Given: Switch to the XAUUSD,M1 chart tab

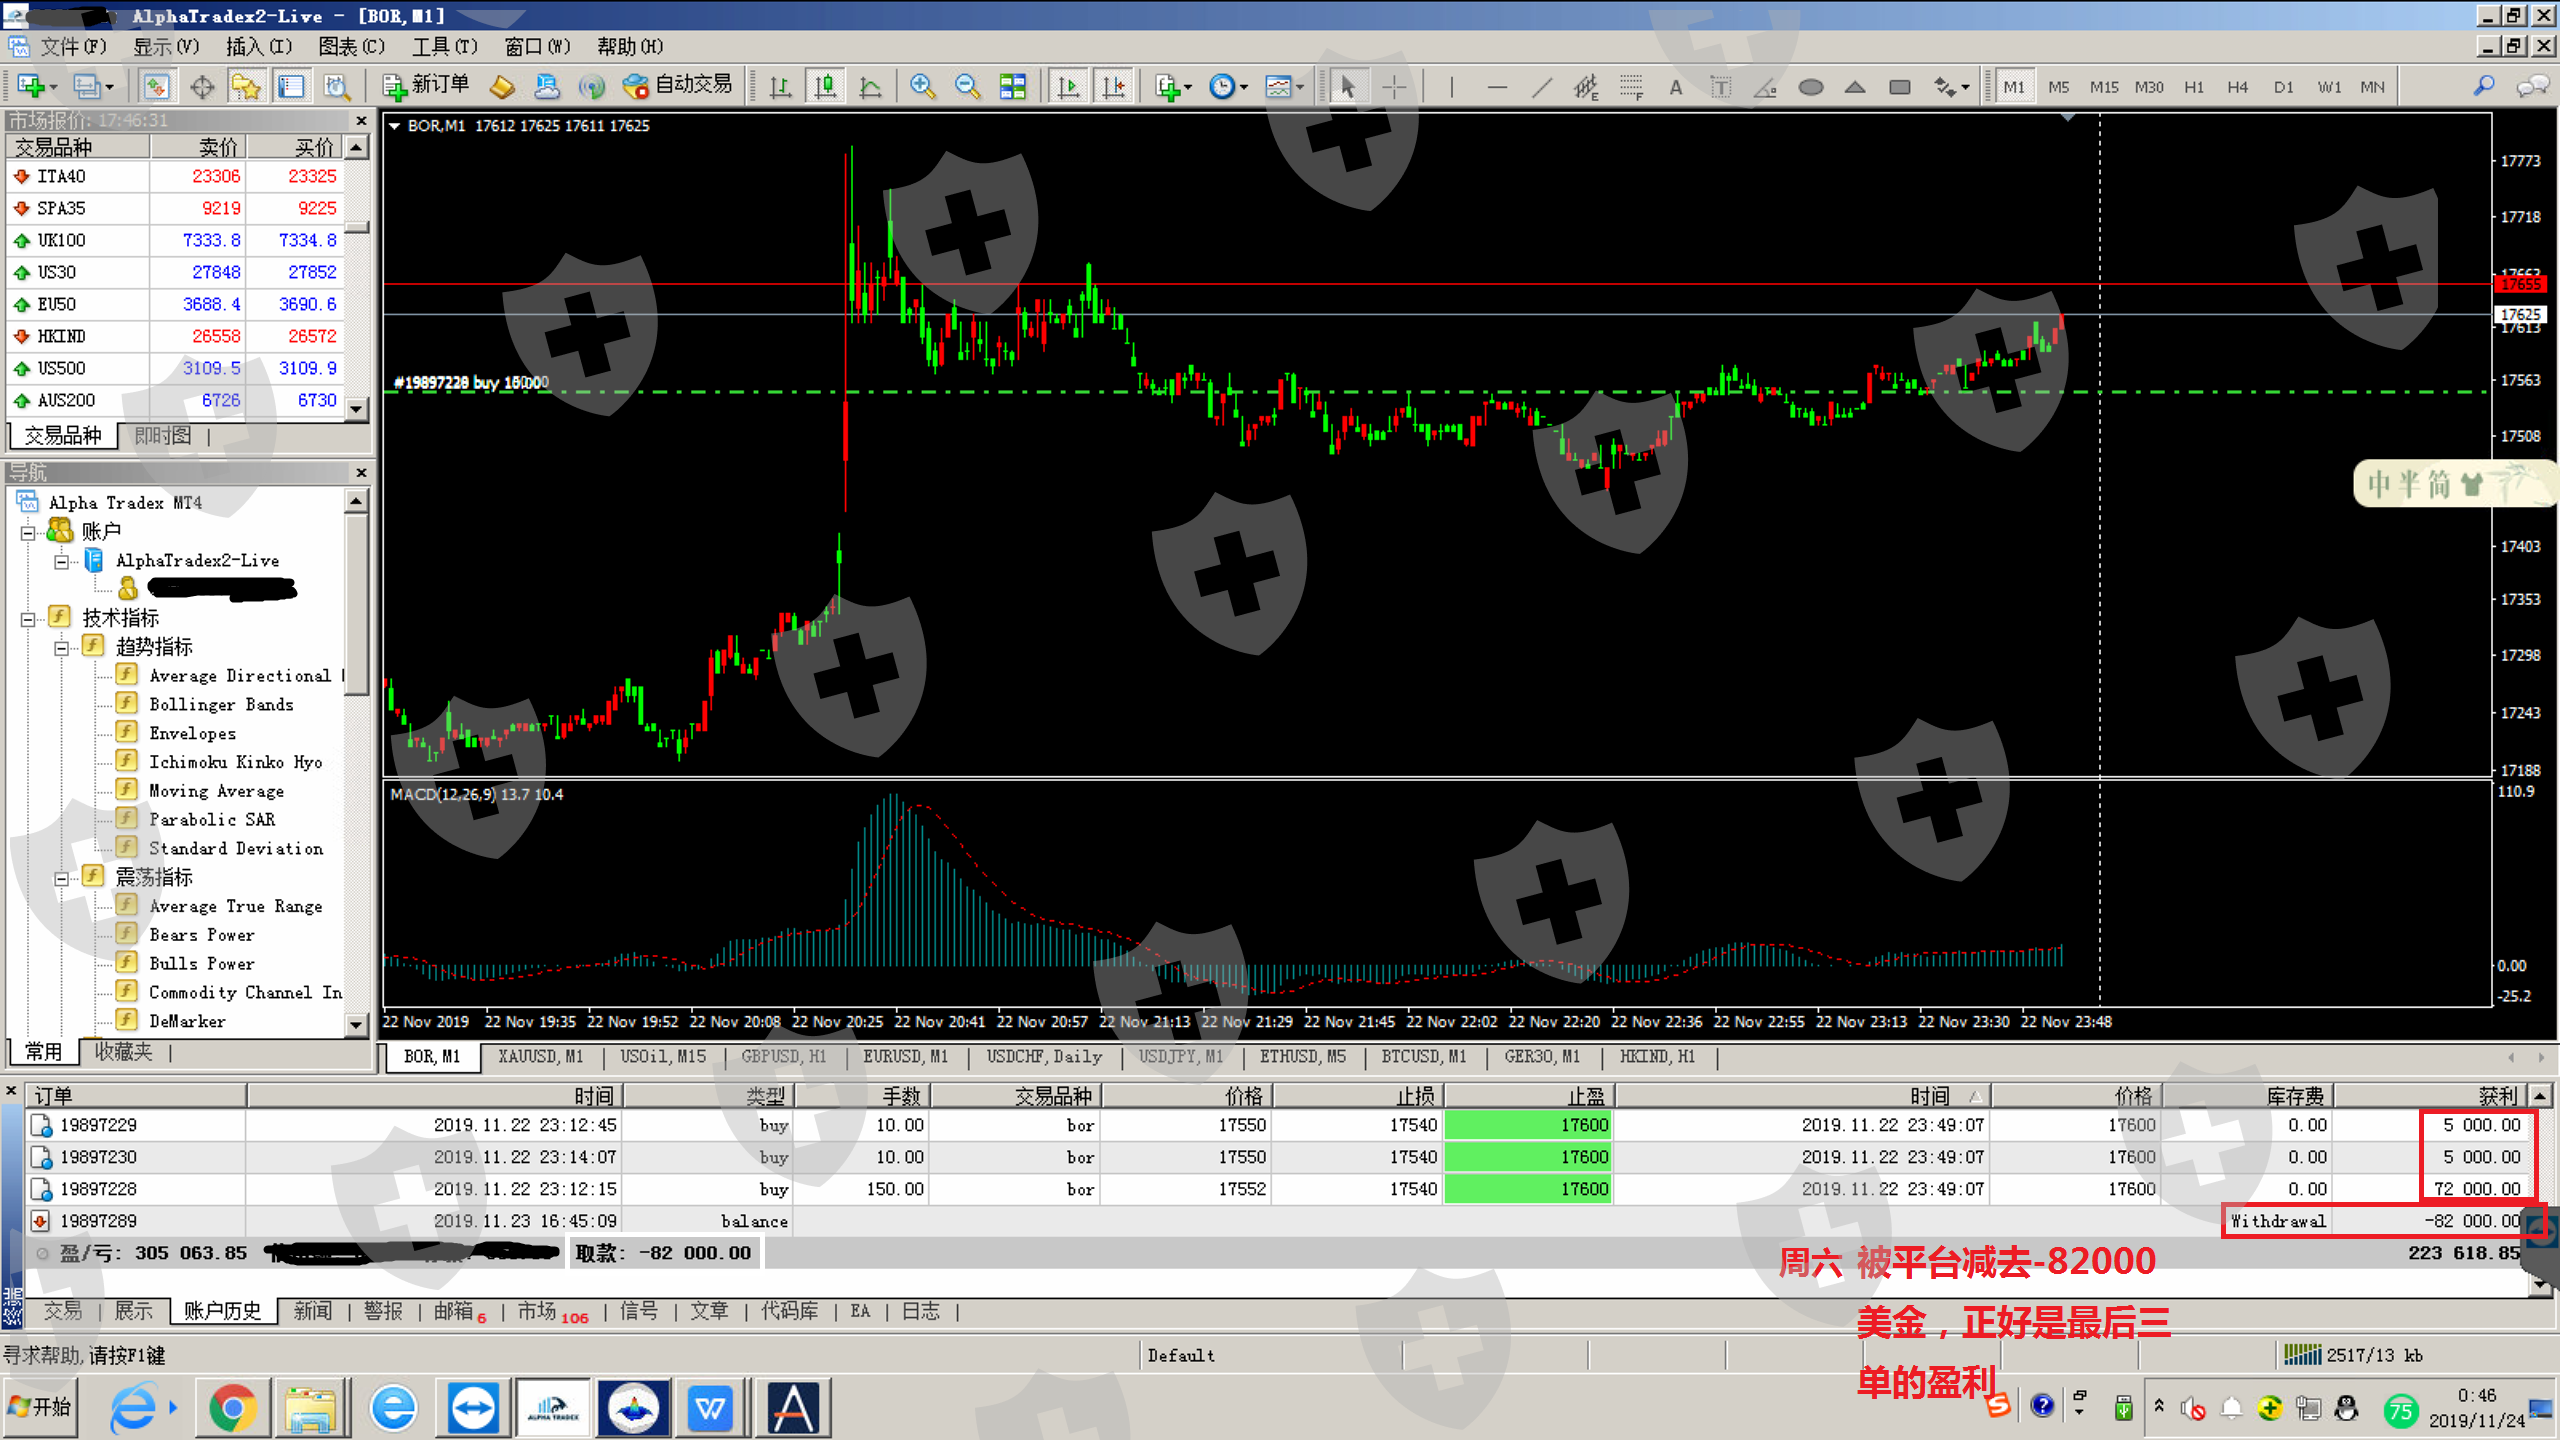Looking at the screenshot, I should click(x=540, y=1056).
